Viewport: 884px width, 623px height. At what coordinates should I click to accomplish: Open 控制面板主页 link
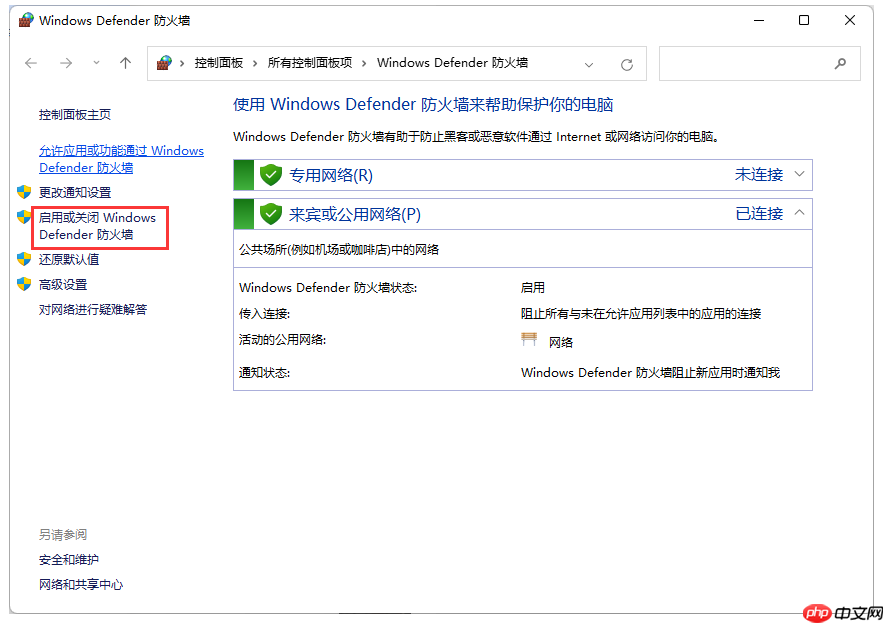(x=75, y=115)
